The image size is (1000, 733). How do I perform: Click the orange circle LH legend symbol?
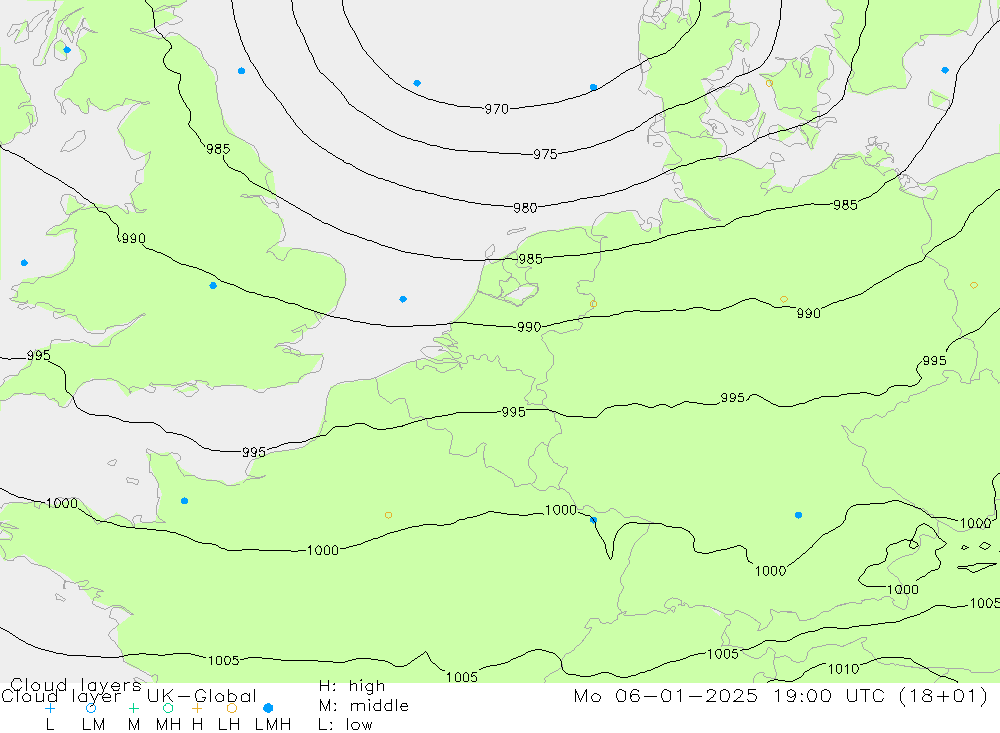tap(232, 708)
